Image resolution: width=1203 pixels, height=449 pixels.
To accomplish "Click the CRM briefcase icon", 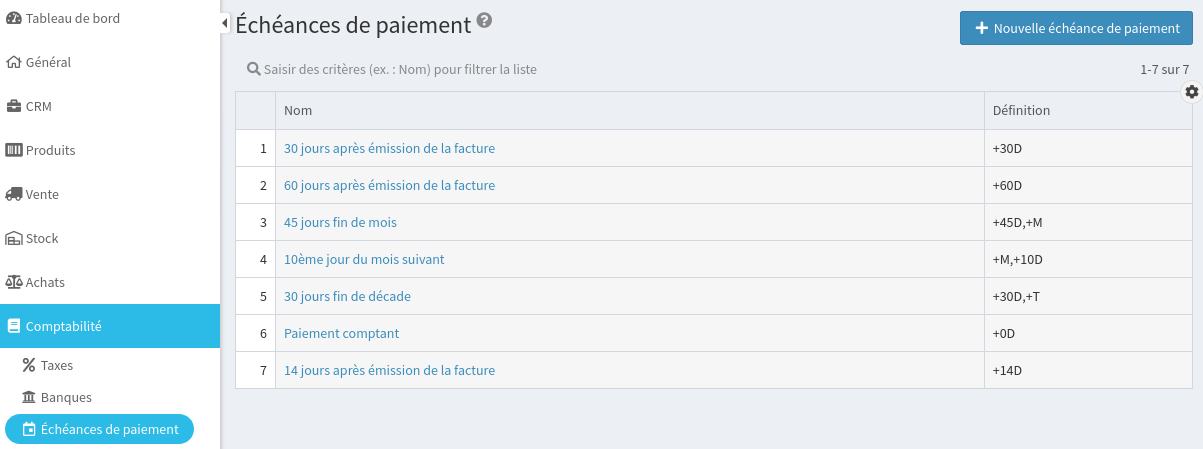I will tap(14, 107).
